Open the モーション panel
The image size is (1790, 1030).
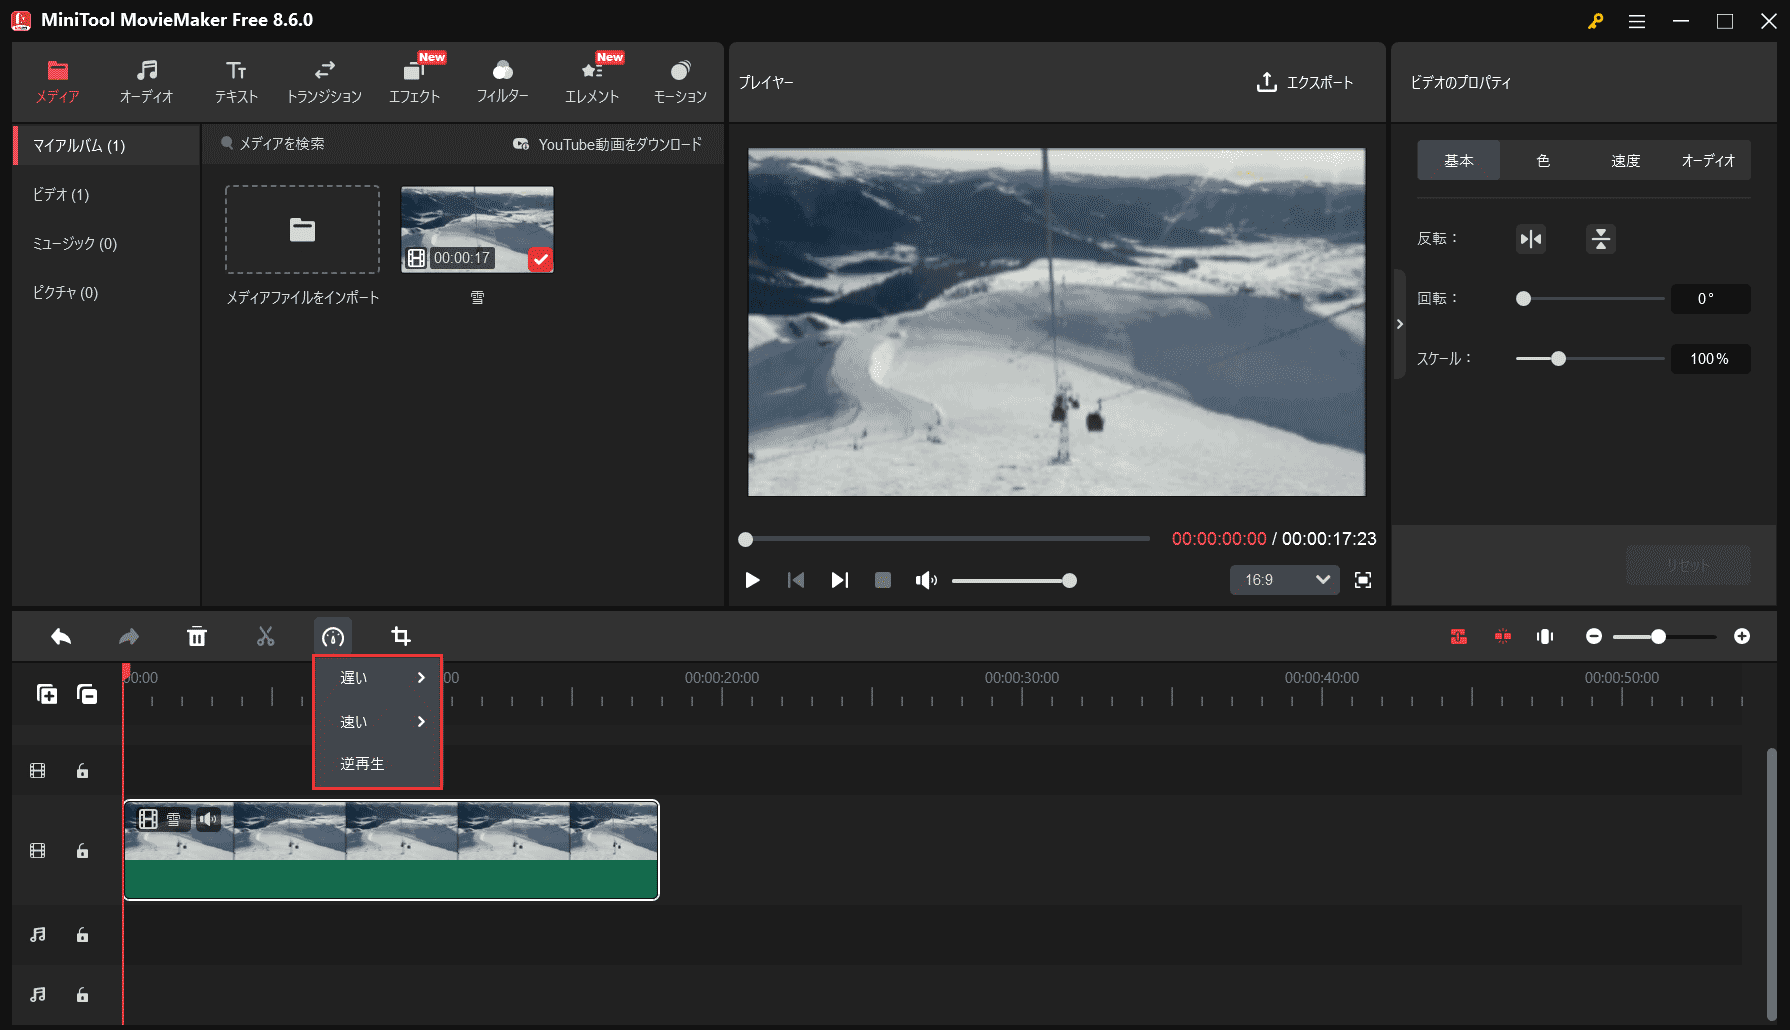click(680, 80)
